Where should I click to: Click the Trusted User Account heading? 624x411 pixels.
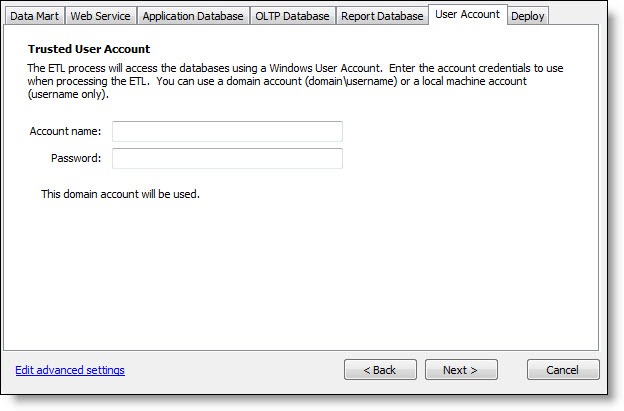pyautogui.click(x=89, y=48)
